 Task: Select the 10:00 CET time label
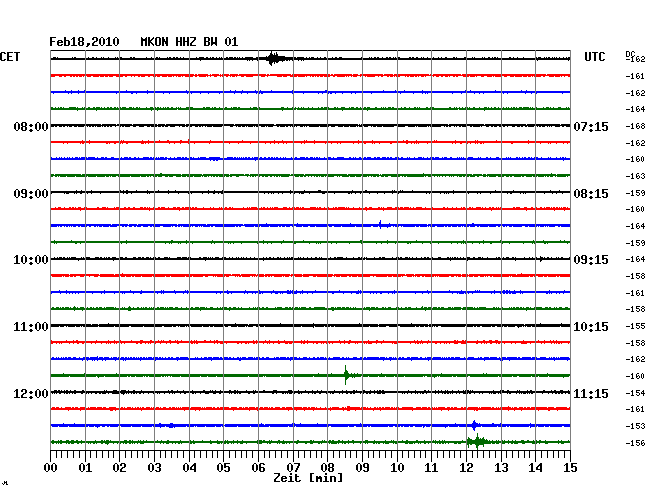pos(31,260)
